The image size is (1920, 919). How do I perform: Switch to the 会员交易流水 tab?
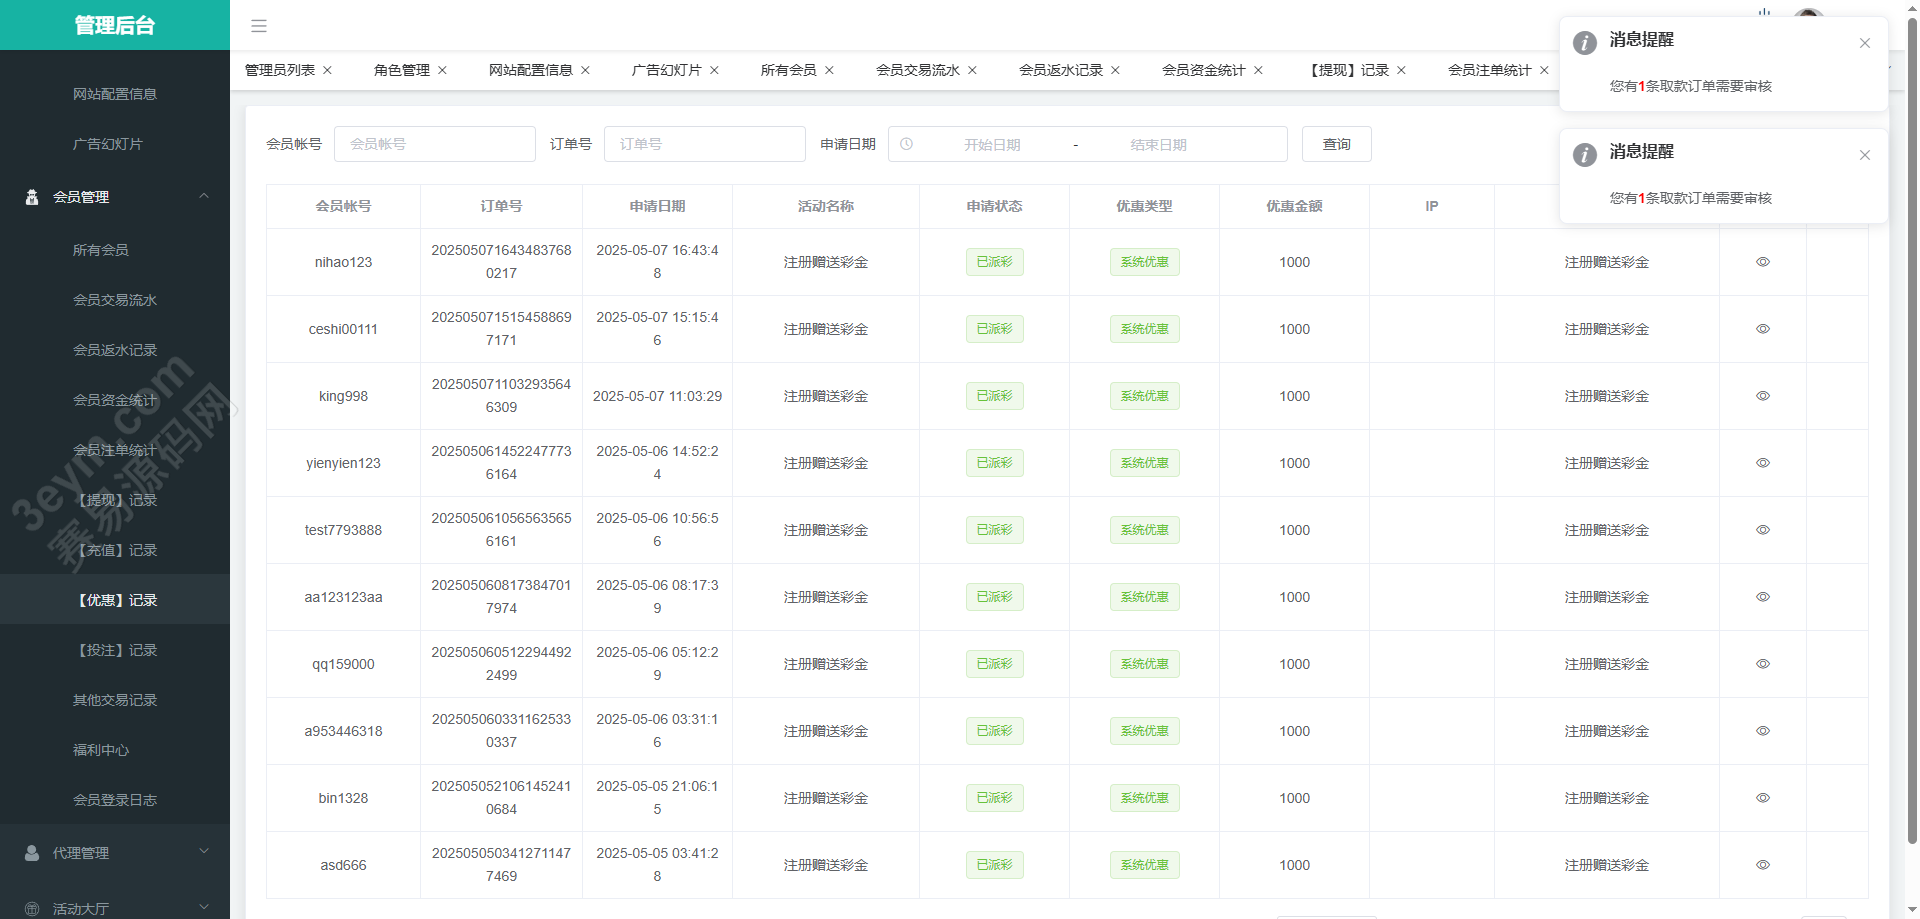pos(917,70)
